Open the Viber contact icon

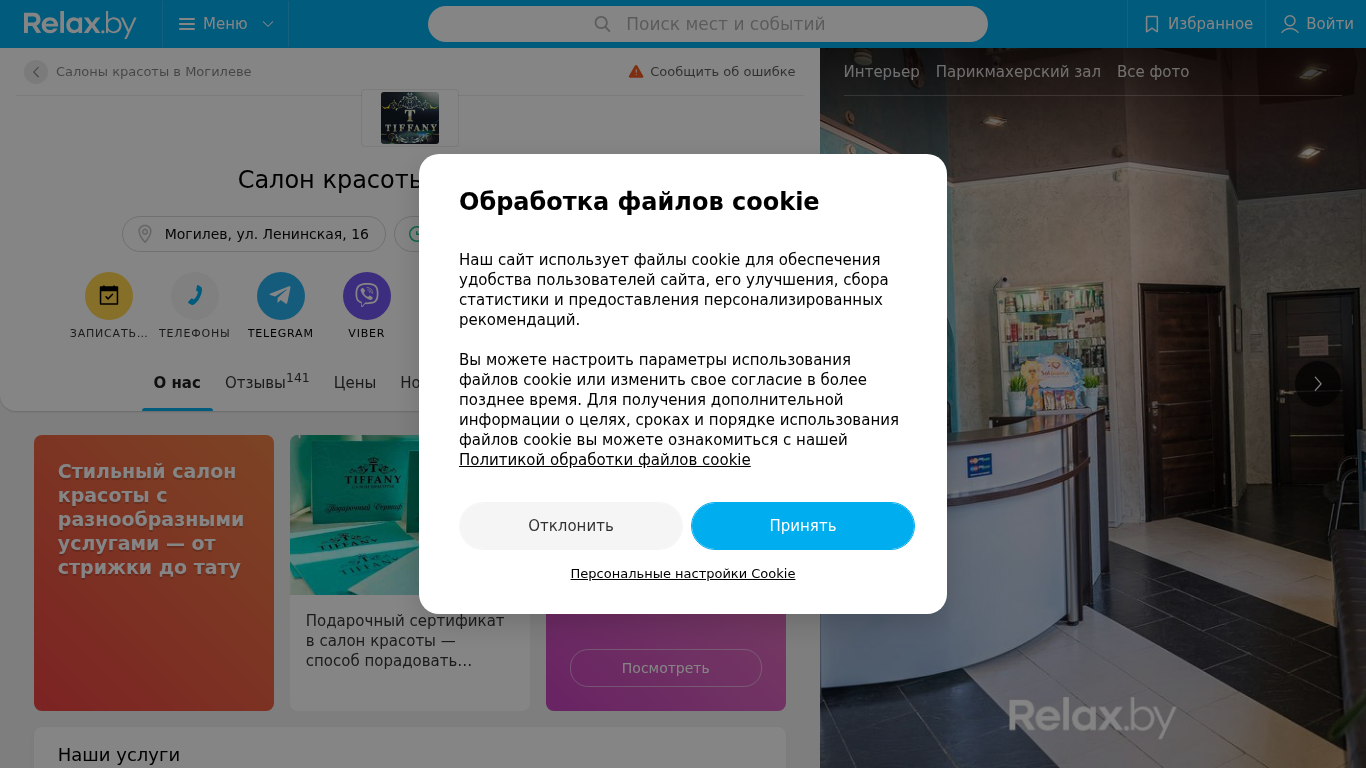[367, 296]
